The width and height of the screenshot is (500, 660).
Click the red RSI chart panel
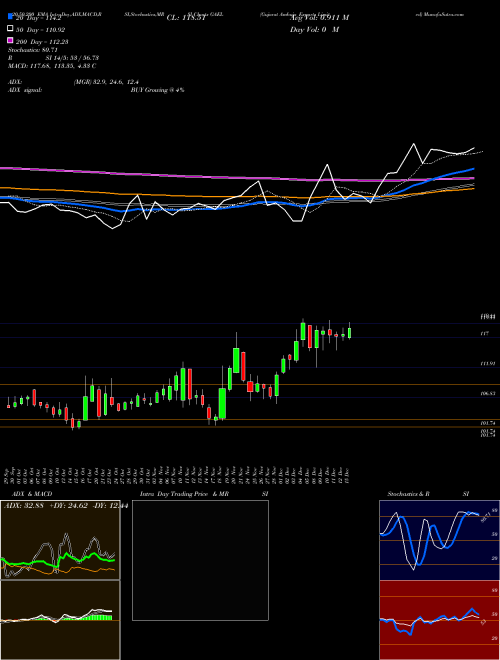(x=439, y=620)
